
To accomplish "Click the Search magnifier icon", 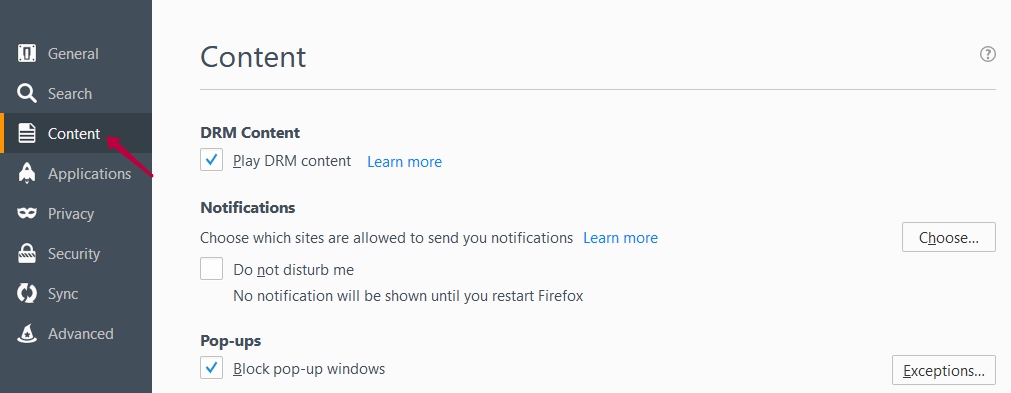I will coord(26,93).
